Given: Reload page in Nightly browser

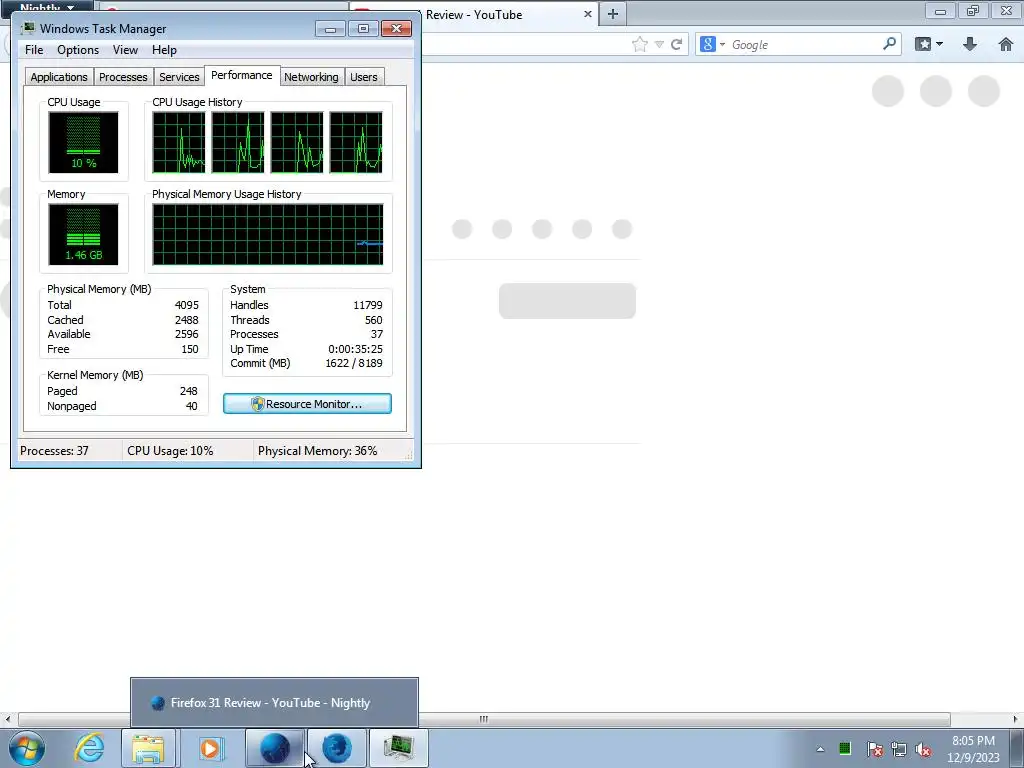Looking at the screenshot, I should point(677,44).
